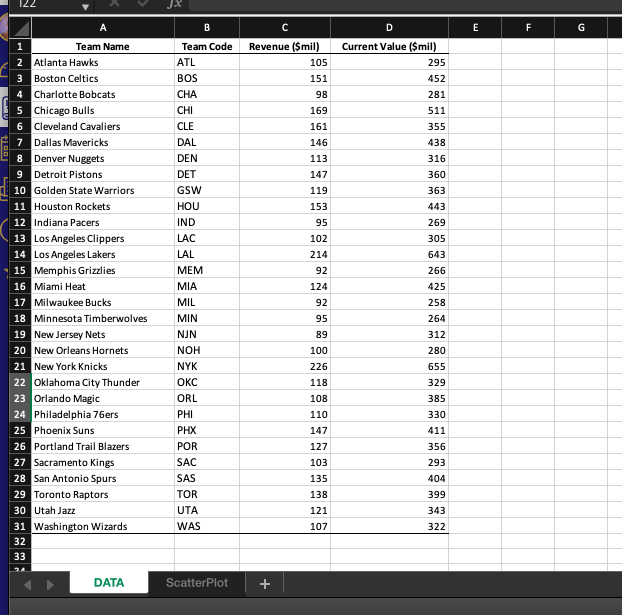
Task: Select column F header
Action: [x=528, y=28]
